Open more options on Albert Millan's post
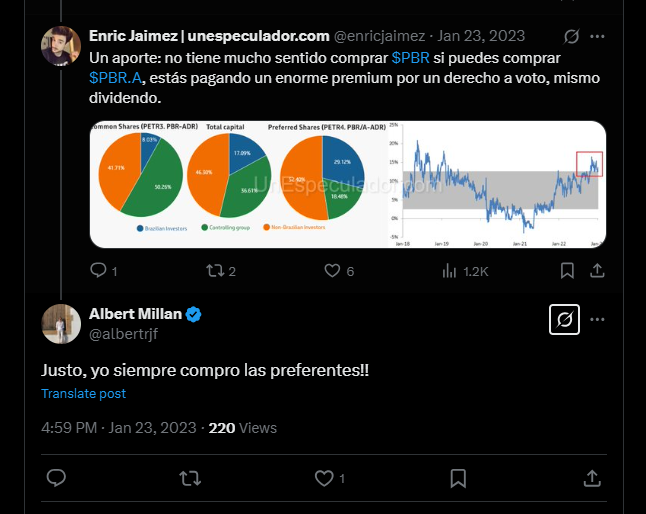This screenshot has width=646, height=514. [x=597, y=319]
